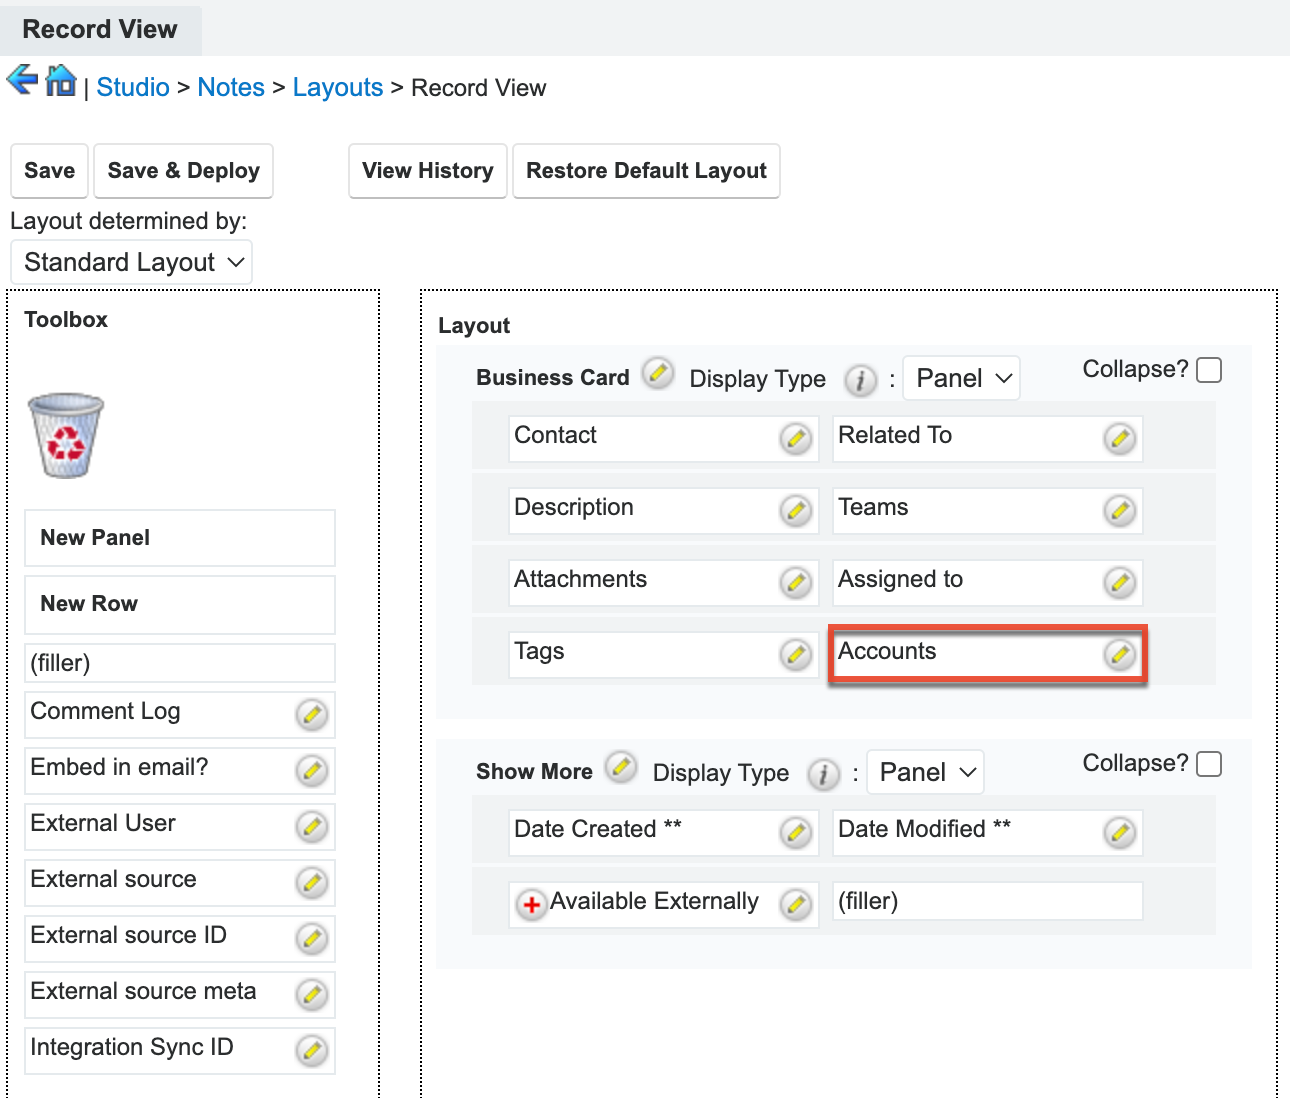Edit the Business Card panel label
Screen dimensions: 1290x1098
658,373
